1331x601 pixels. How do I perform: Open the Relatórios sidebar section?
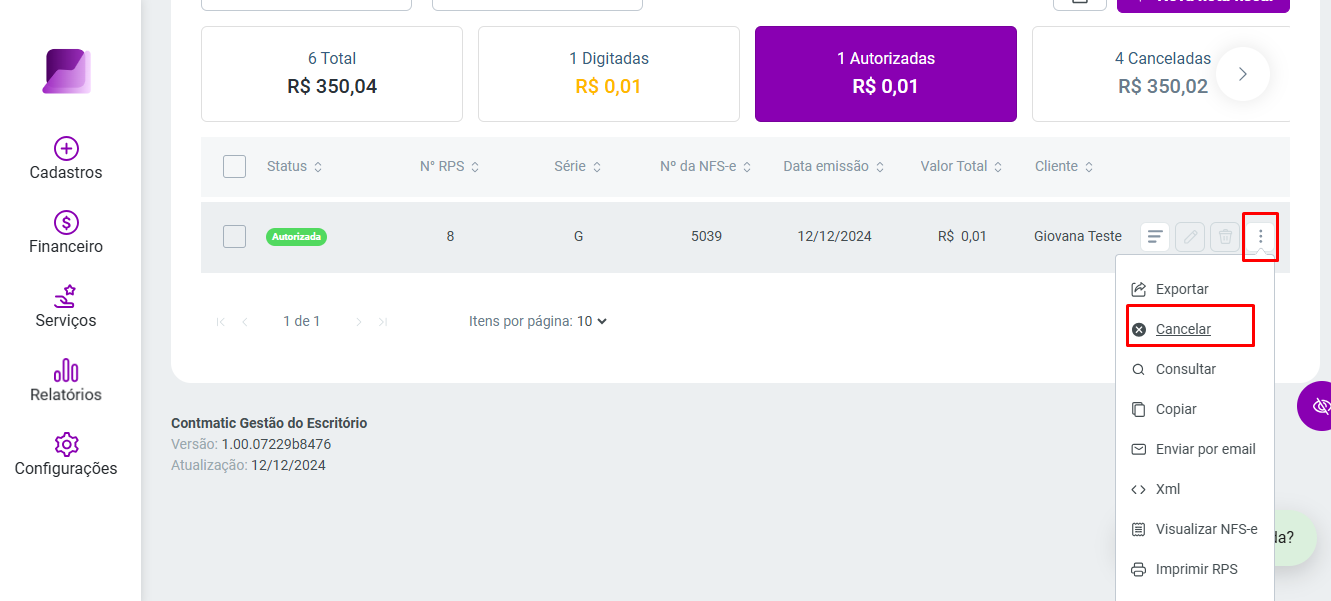point(66,381)
